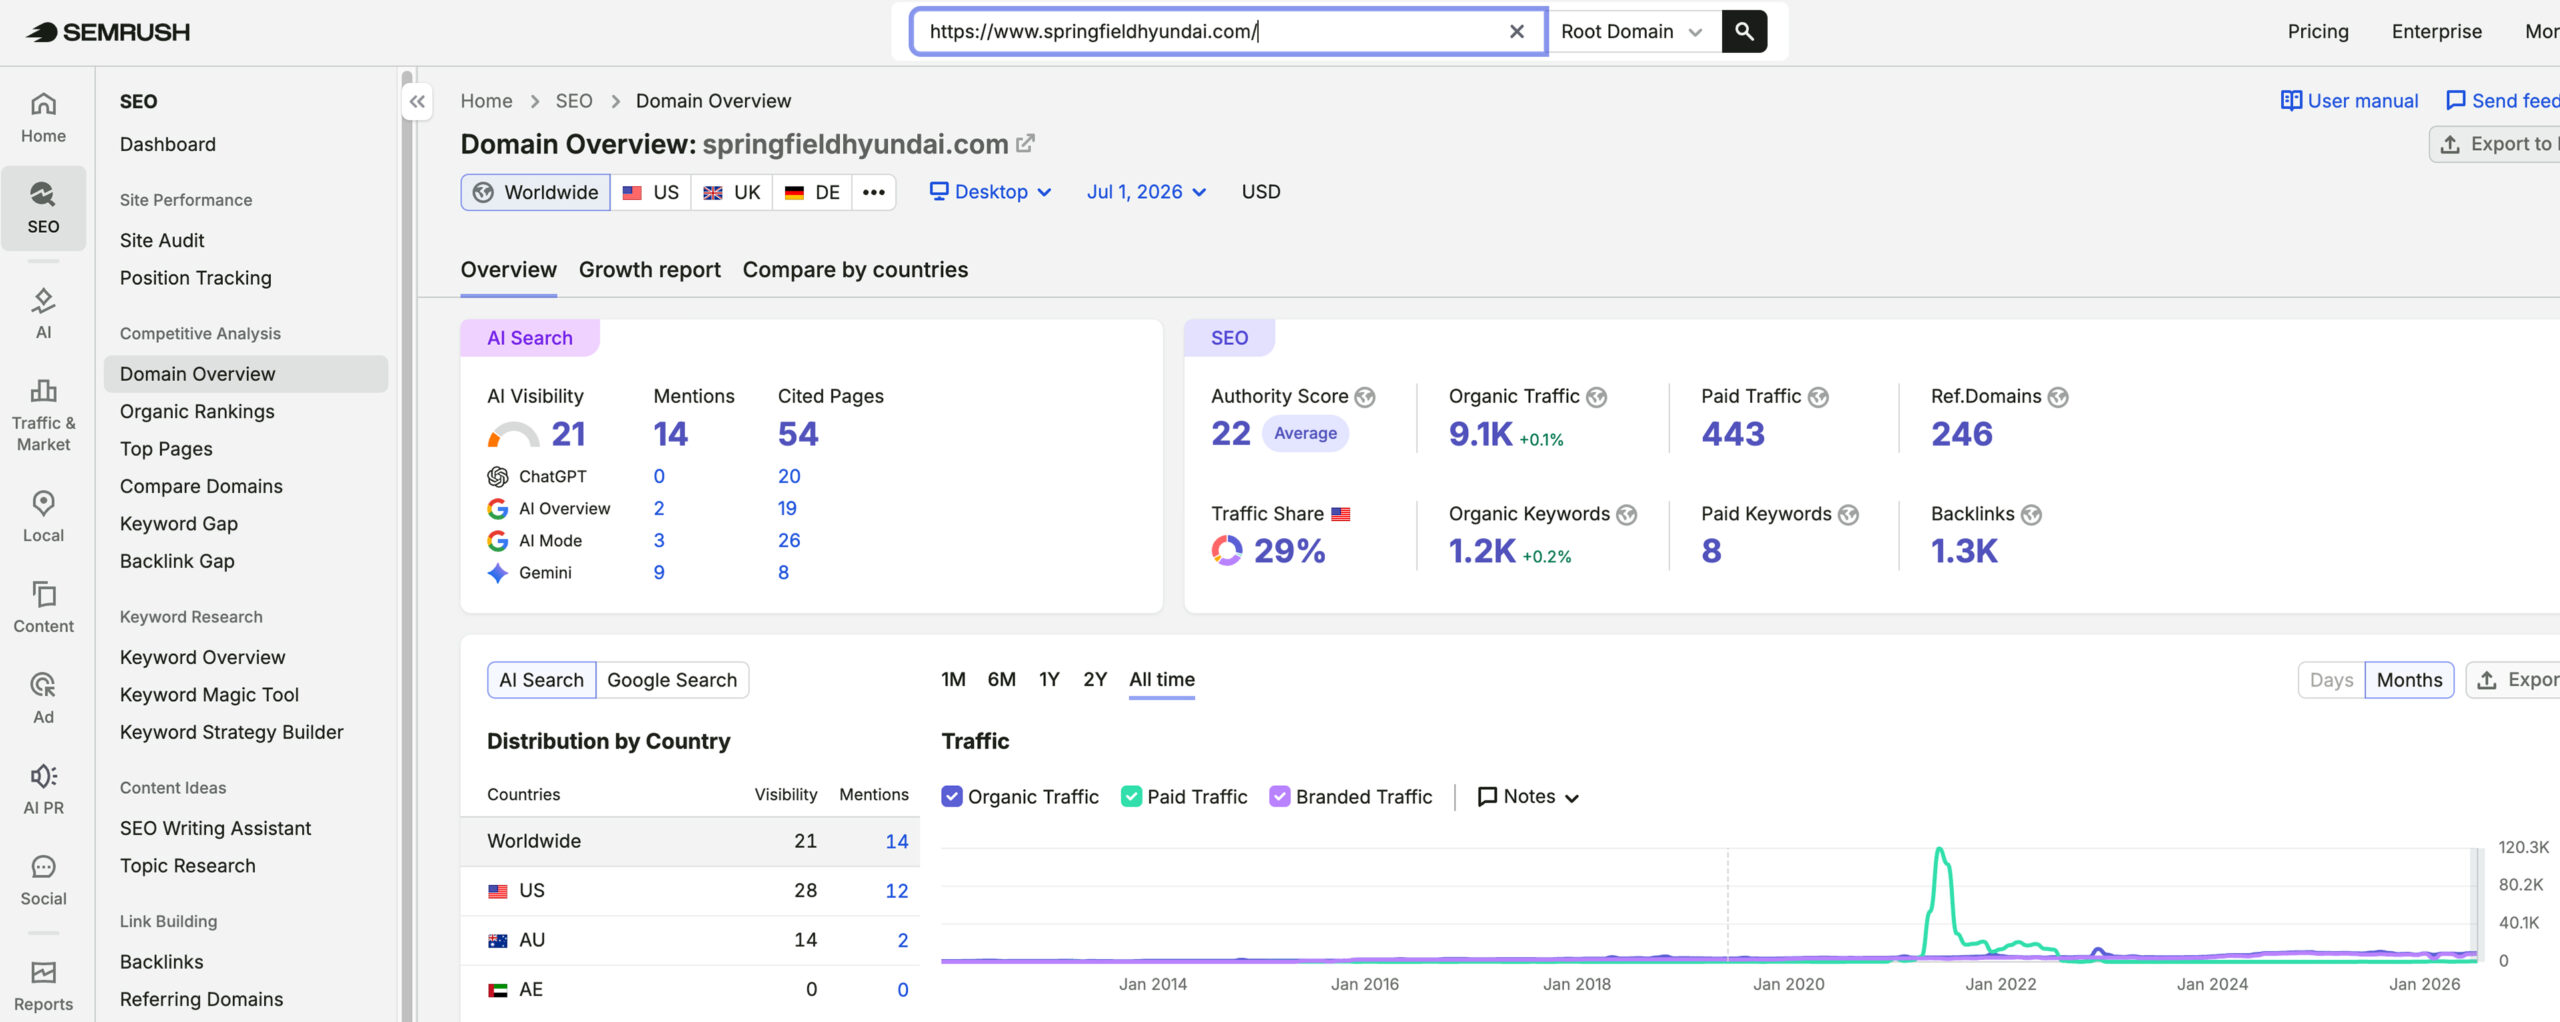The image size is (2560, 1022).
Task: Switch chart granularity to Days
Action: 2331,680
